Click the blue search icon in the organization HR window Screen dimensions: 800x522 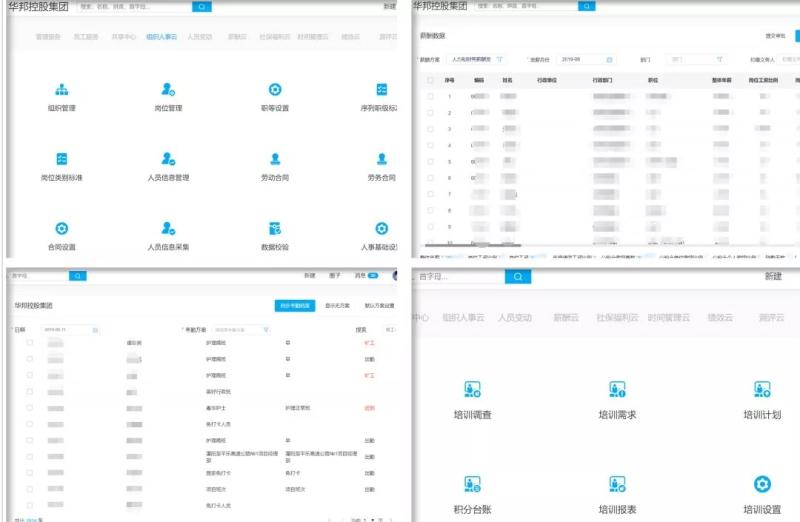pos(202,7)
